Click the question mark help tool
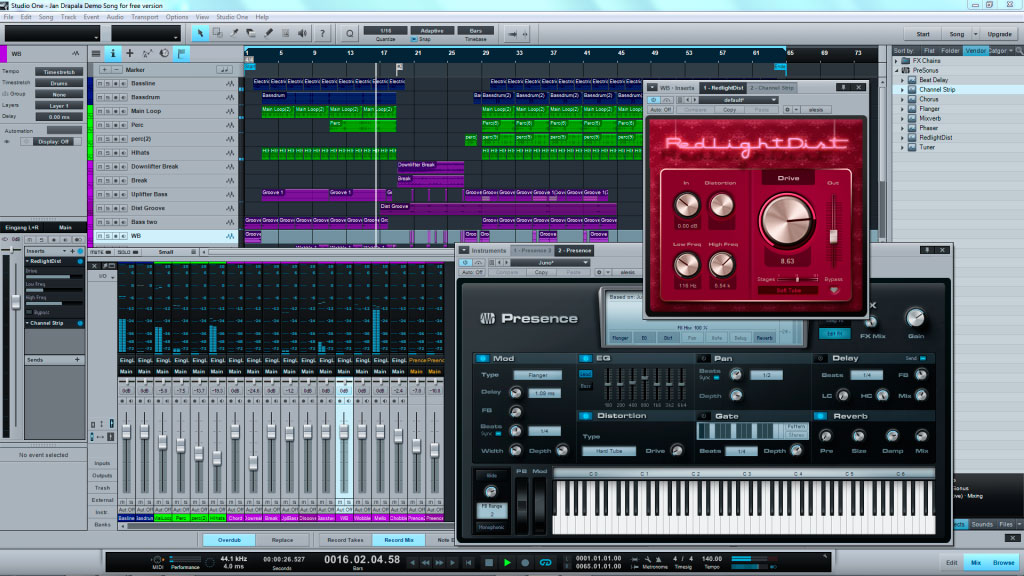1024x576 pixels. coord(322,33)
